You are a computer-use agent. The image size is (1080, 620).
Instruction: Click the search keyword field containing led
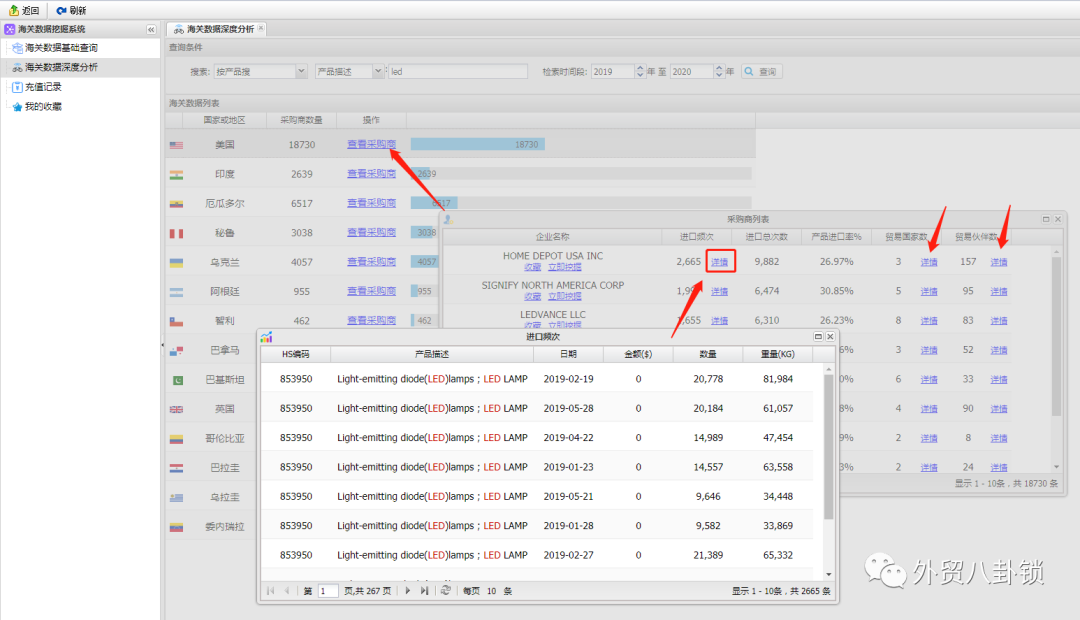pos(458,71)
